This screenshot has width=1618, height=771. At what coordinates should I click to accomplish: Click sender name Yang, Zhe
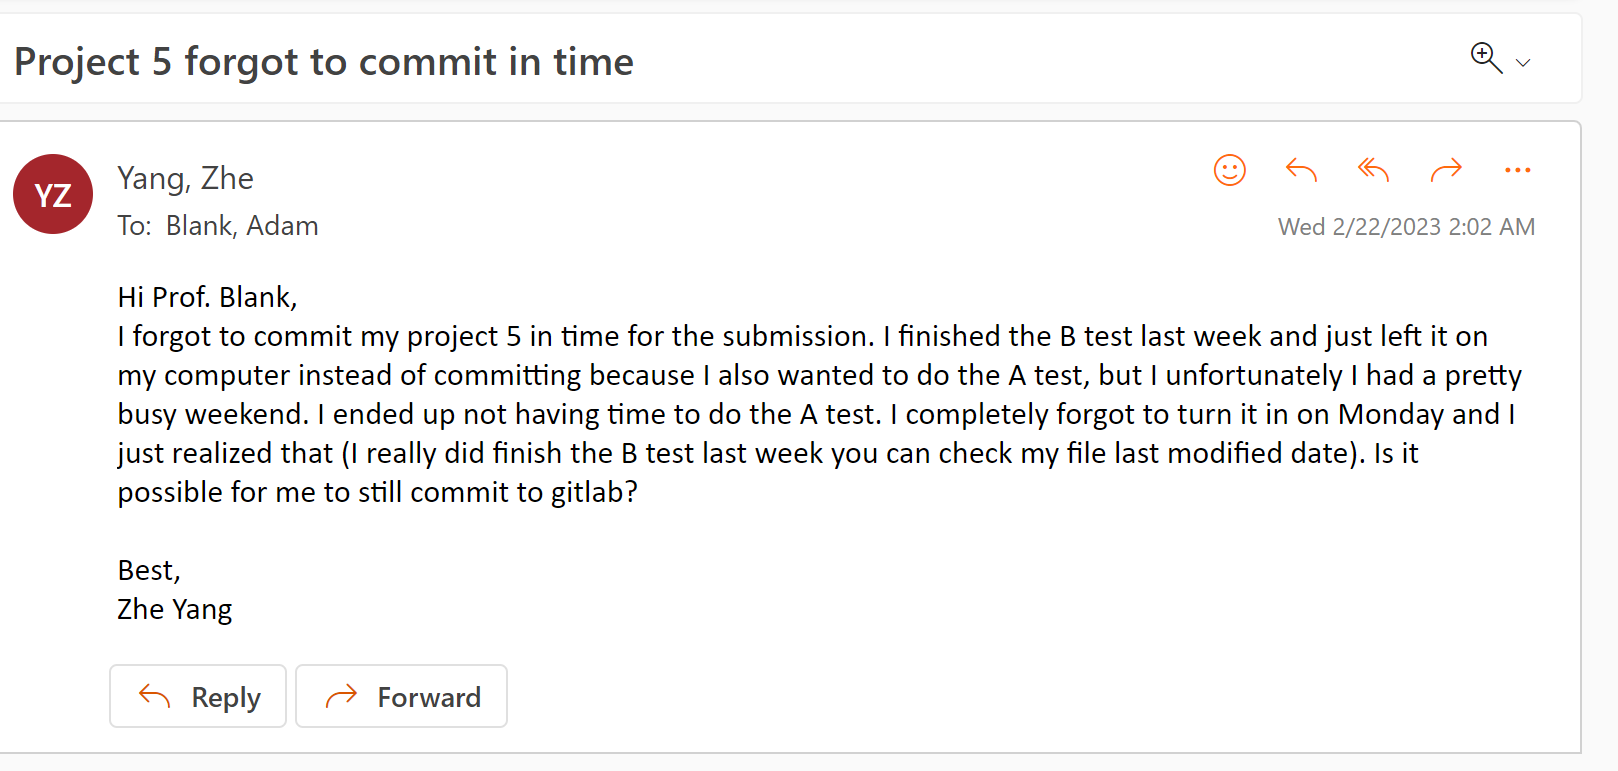point(185,178)
